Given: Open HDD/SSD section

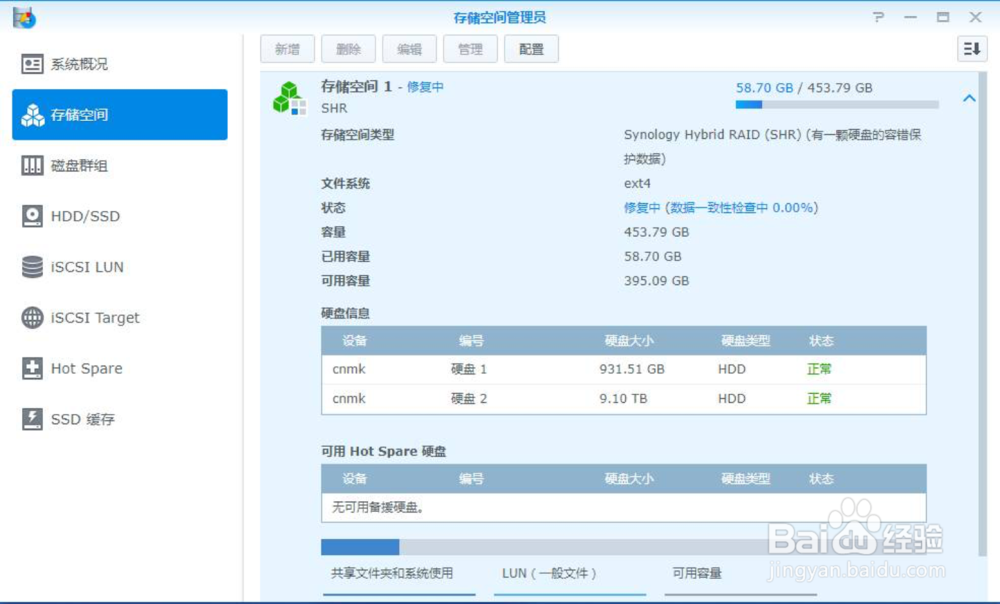Looking at the screenshot, I should pos(120,216).
